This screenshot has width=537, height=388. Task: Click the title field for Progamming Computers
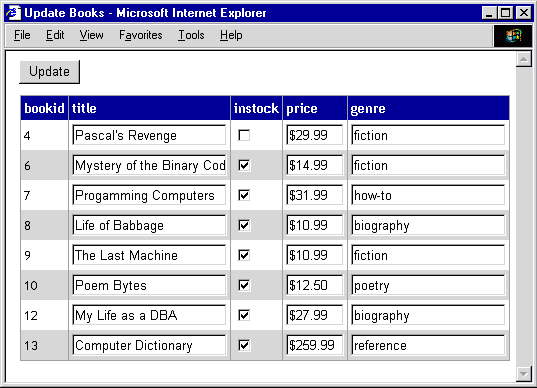pos(149,195)
